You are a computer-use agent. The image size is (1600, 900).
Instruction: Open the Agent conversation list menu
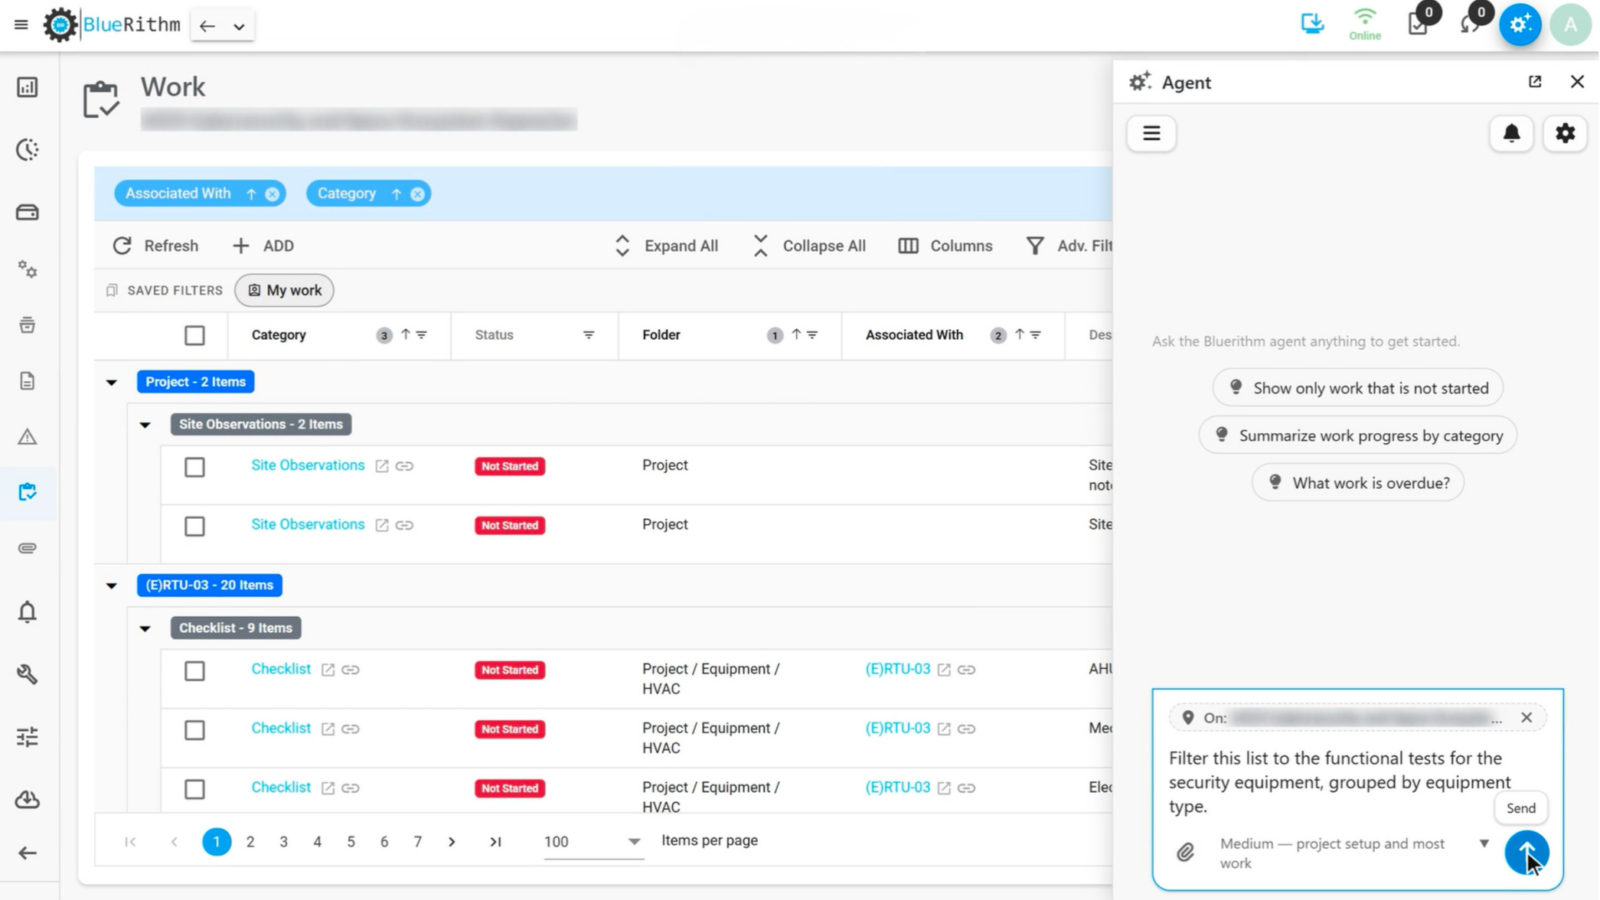click(1151, 133)
